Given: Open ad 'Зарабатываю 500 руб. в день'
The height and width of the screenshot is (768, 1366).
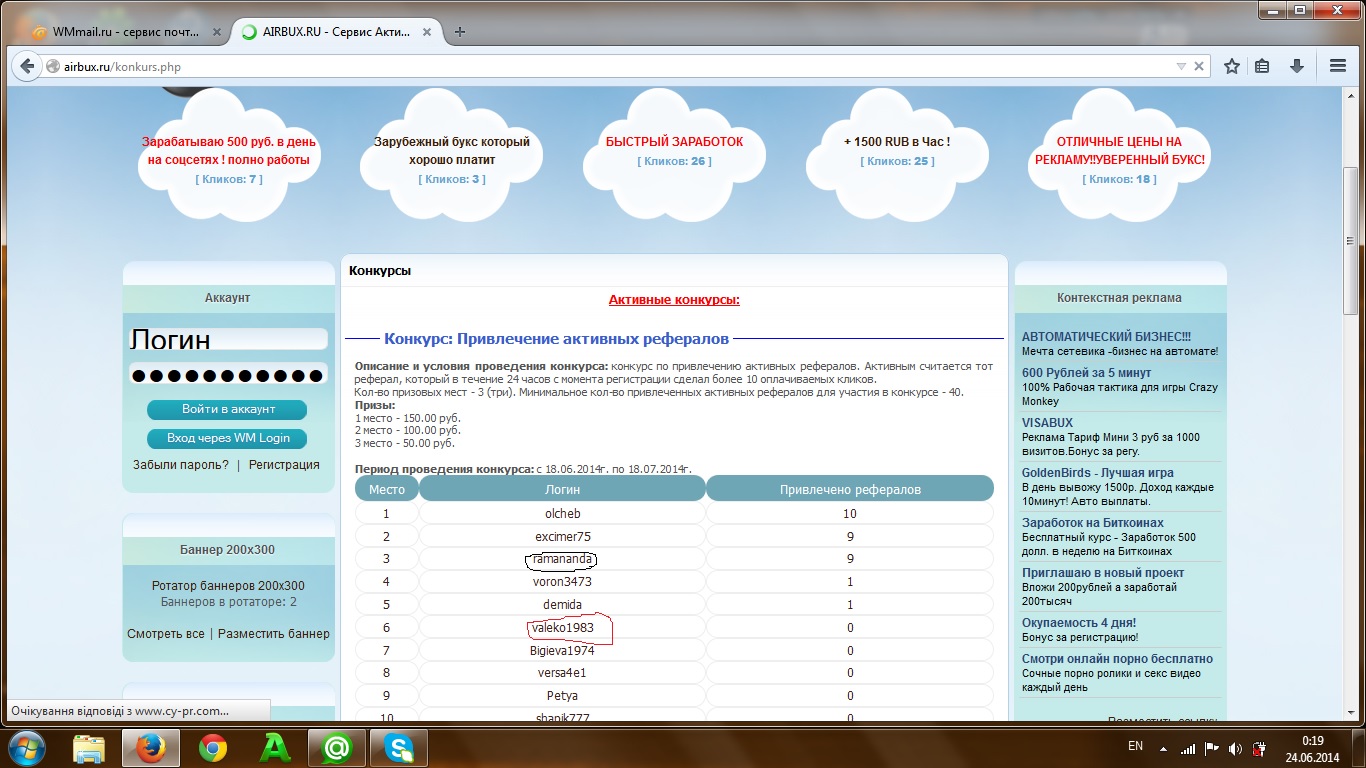Looking at the screenshot, I should 228,151.
